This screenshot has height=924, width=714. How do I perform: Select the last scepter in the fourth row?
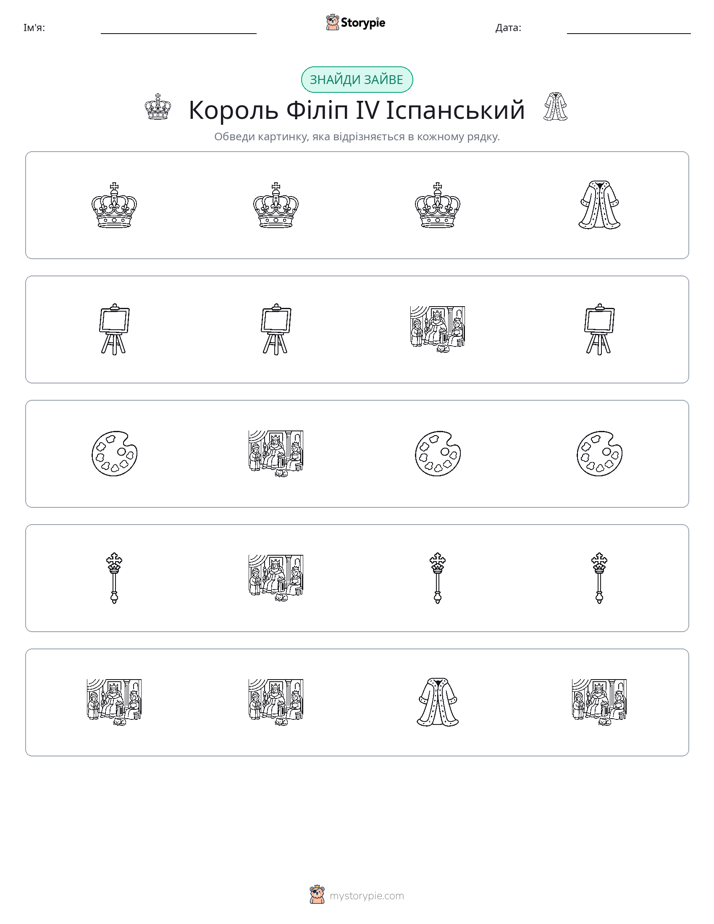coord(599,578)
